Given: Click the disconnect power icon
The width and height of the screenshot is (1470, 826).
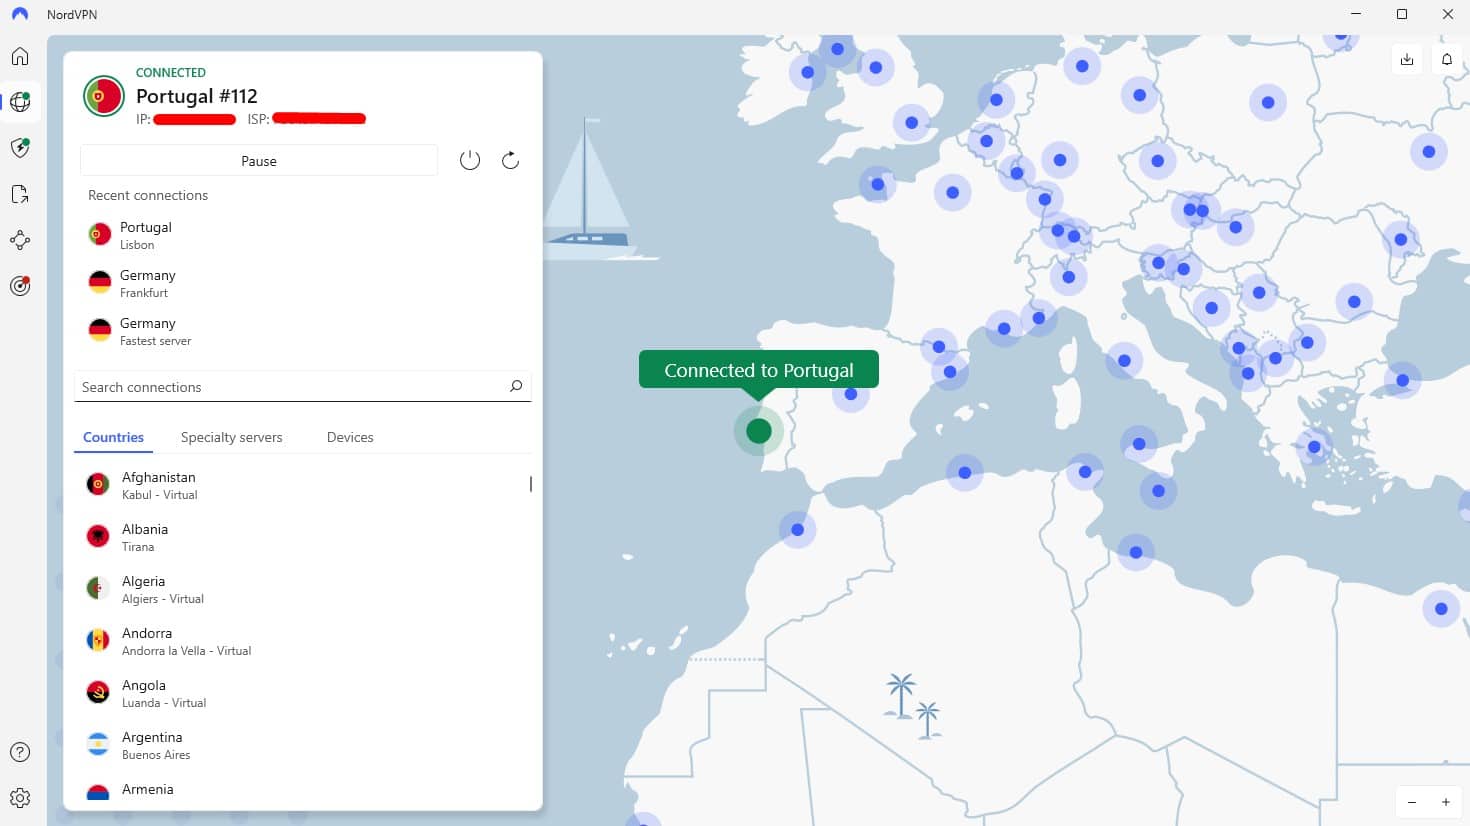Looking at the screenshot, I should pos(470,160).
